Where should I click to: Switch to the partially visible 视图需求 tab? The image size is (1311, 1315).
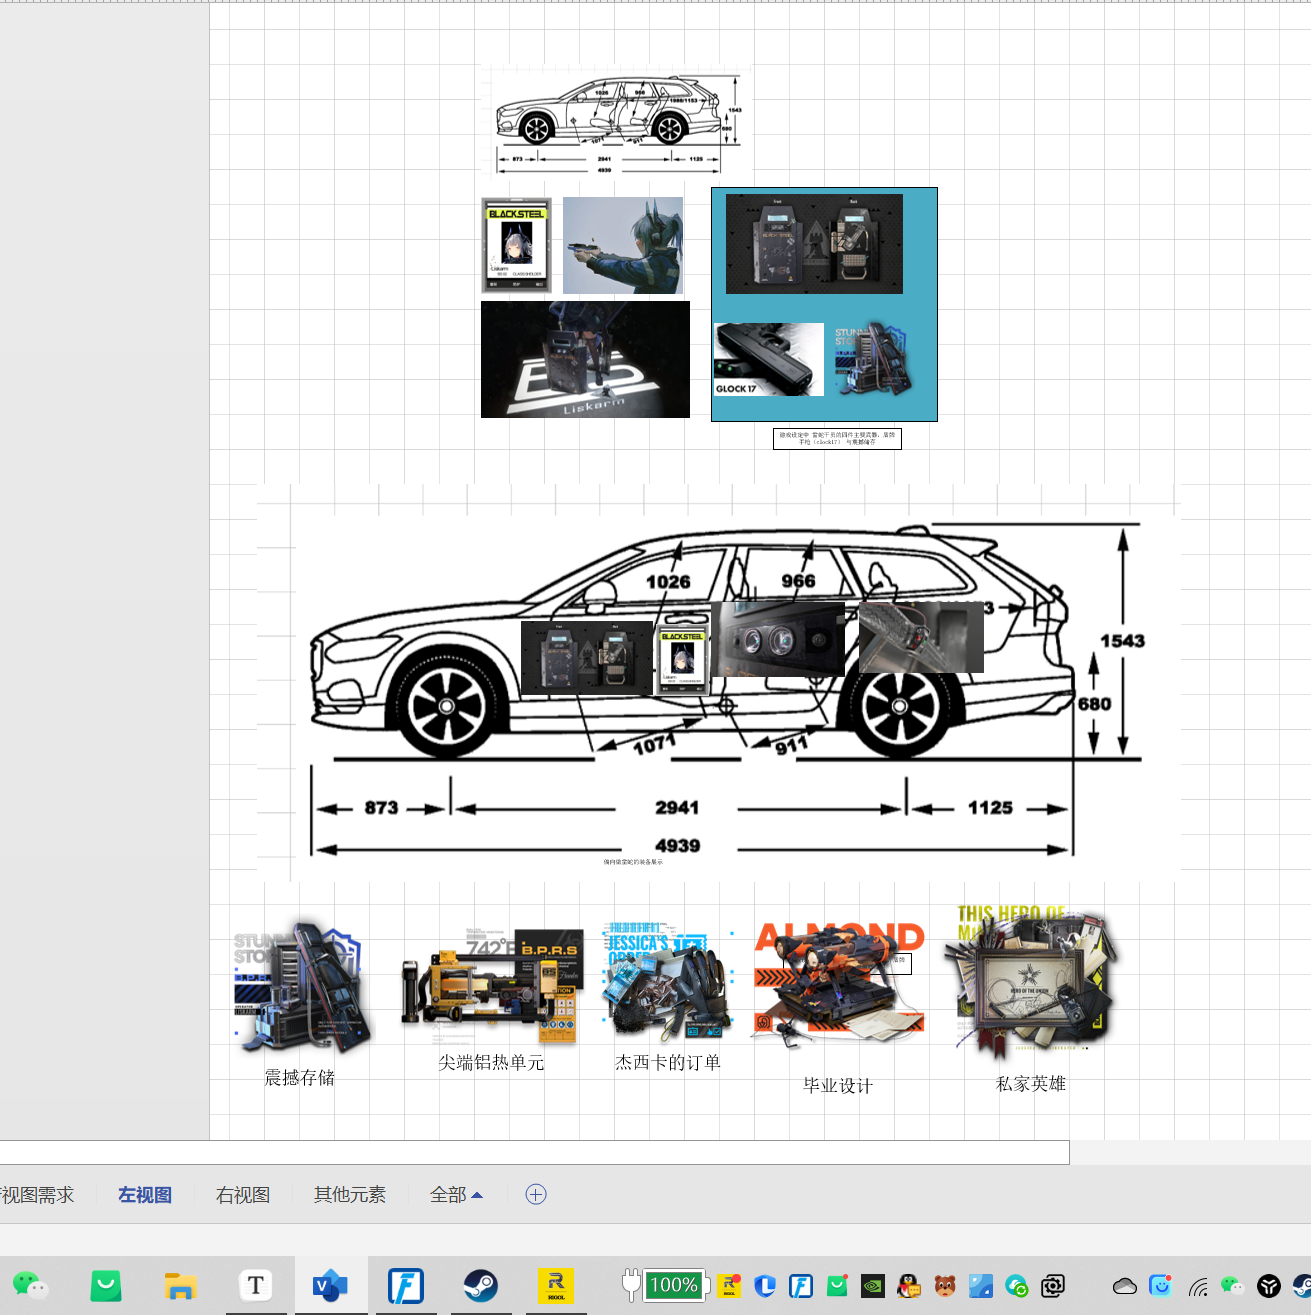[37, 1195]
